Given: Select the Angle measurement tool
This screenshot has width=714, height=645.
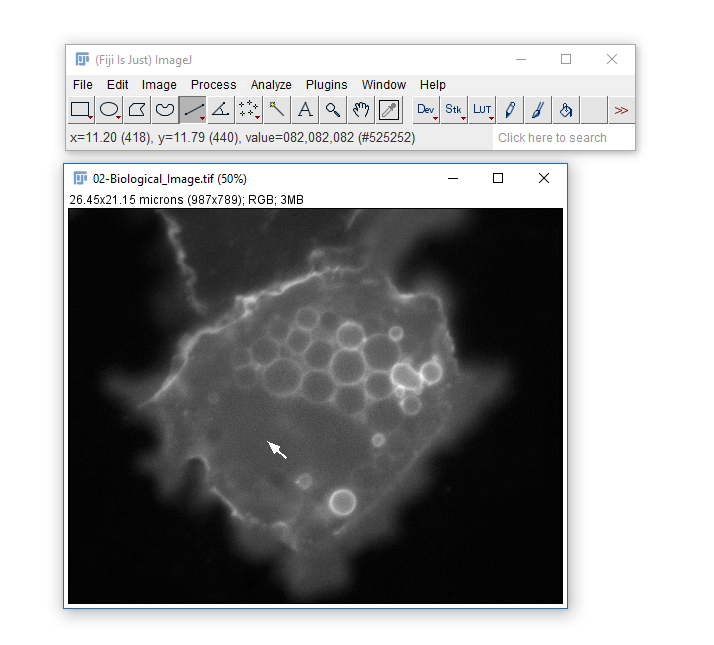Looking at the screenshot, I should [x=221, y=109].
